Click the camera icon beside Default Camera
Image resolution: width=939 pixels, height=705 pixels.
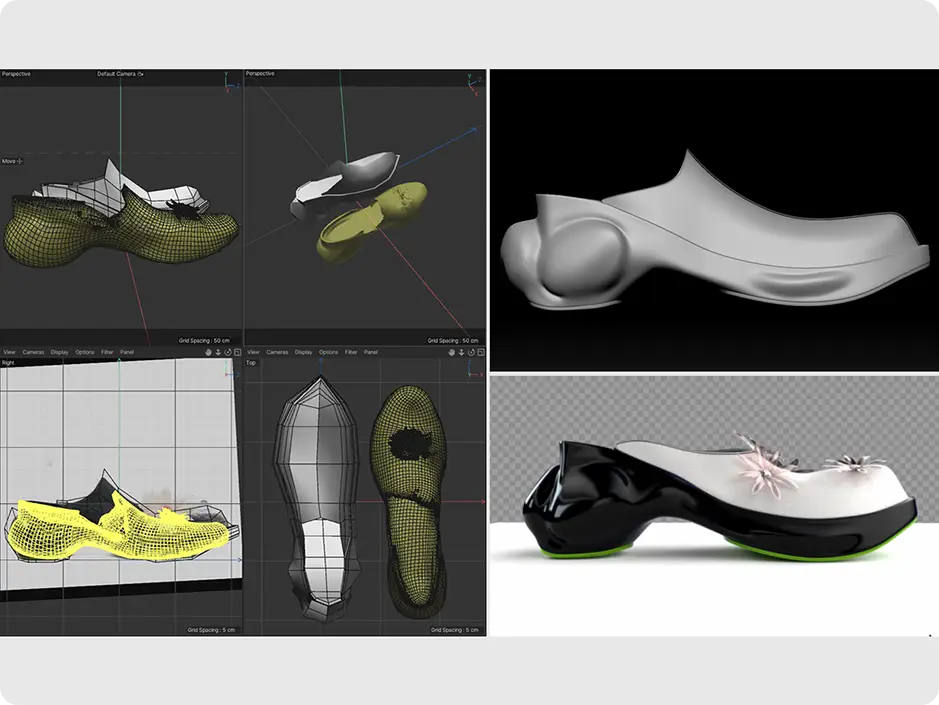[x=141, y=74]
